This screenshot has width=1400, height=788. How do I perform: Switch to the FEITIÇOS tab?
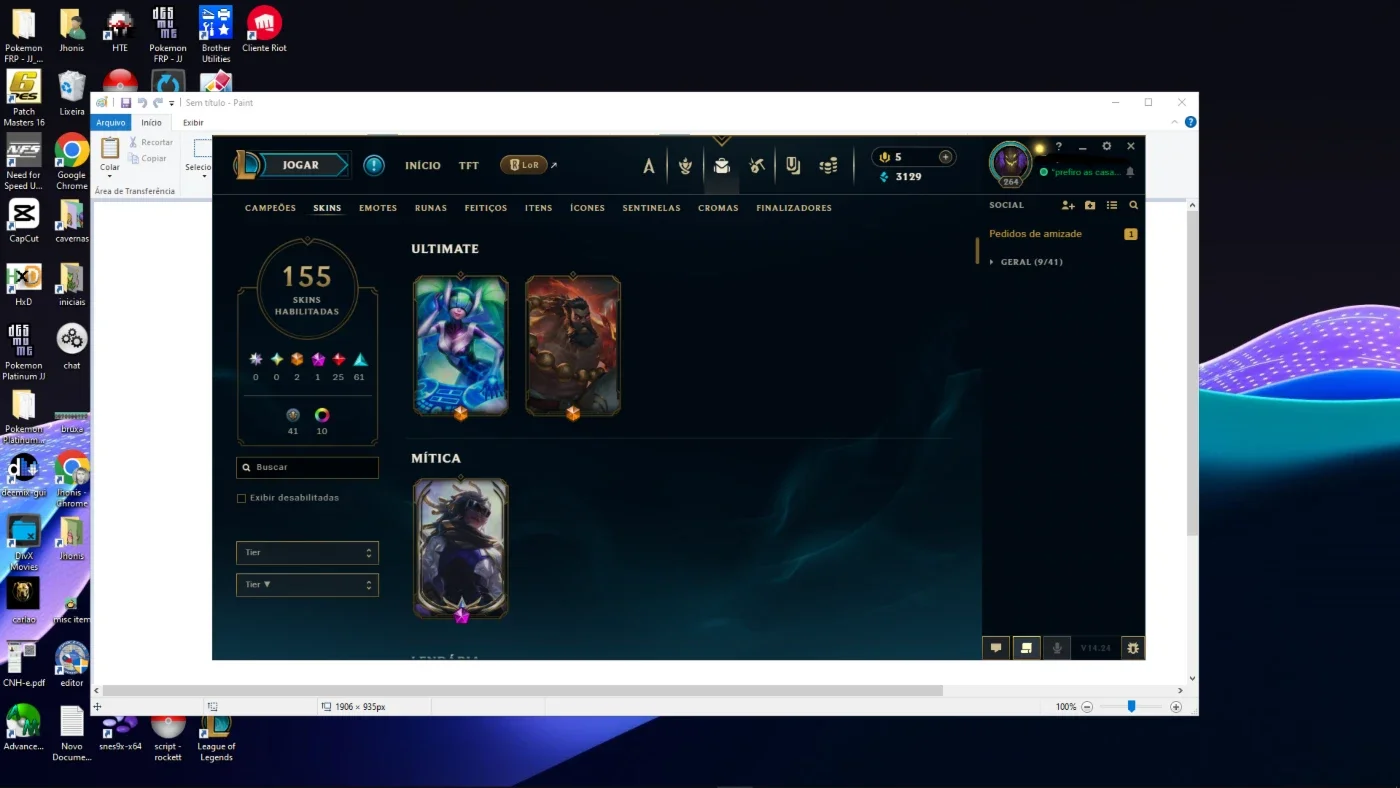(486, 208)
